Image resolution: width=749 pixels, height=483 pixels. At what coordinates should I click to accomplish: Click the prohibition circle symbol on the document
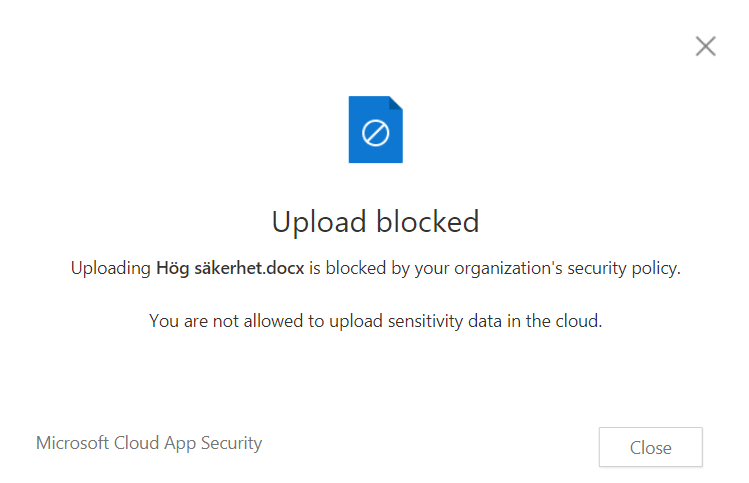point(375,133)
